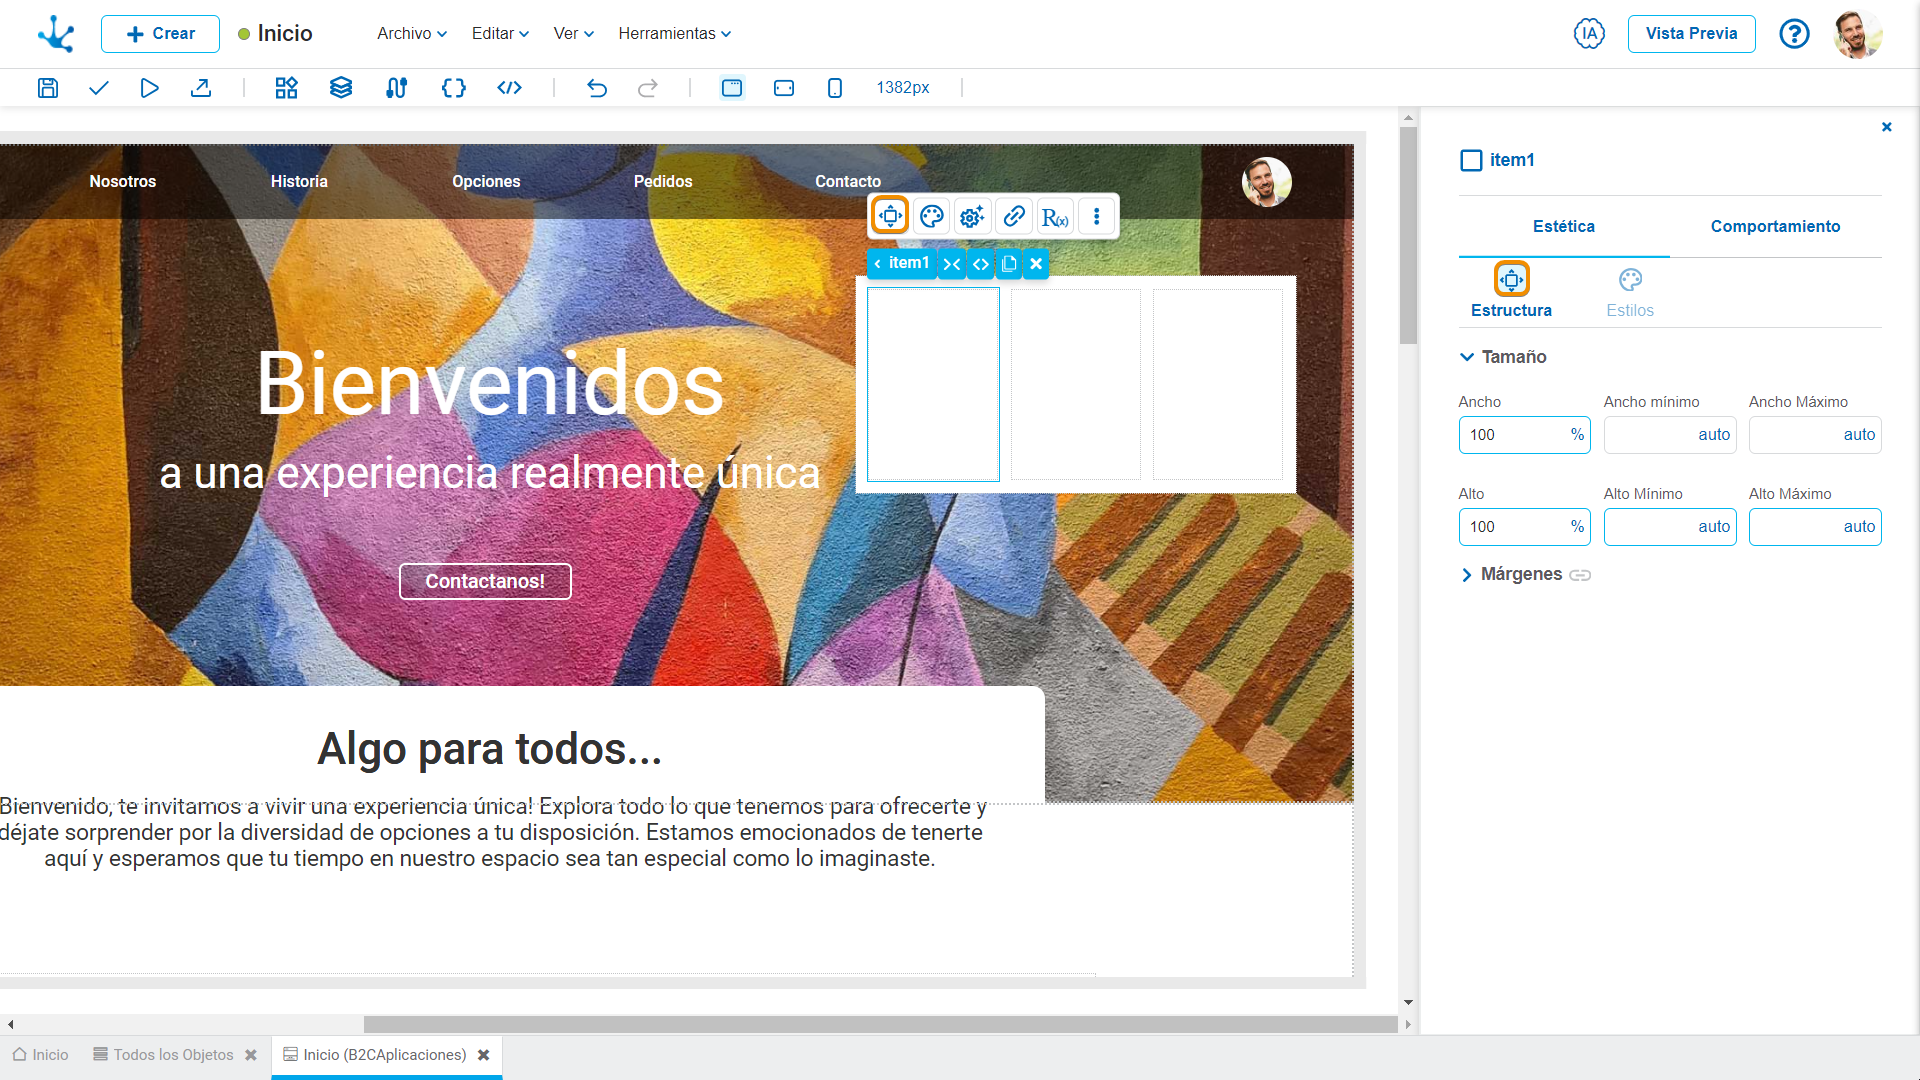Open the curly braces code icon
The image size is (1920, 1080).
(x=454, y=88)
